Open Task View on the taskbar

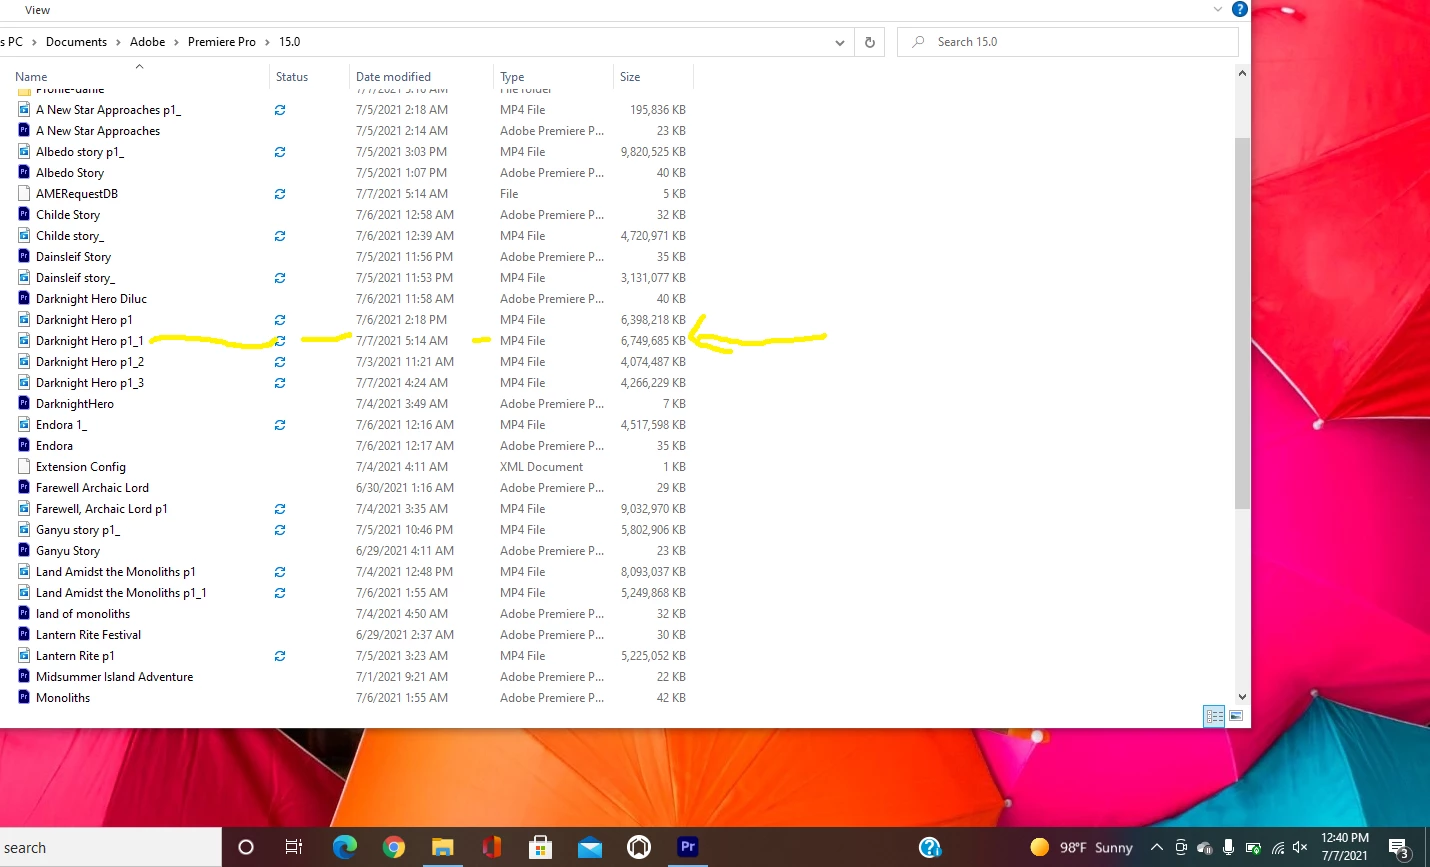click(294, 847)
